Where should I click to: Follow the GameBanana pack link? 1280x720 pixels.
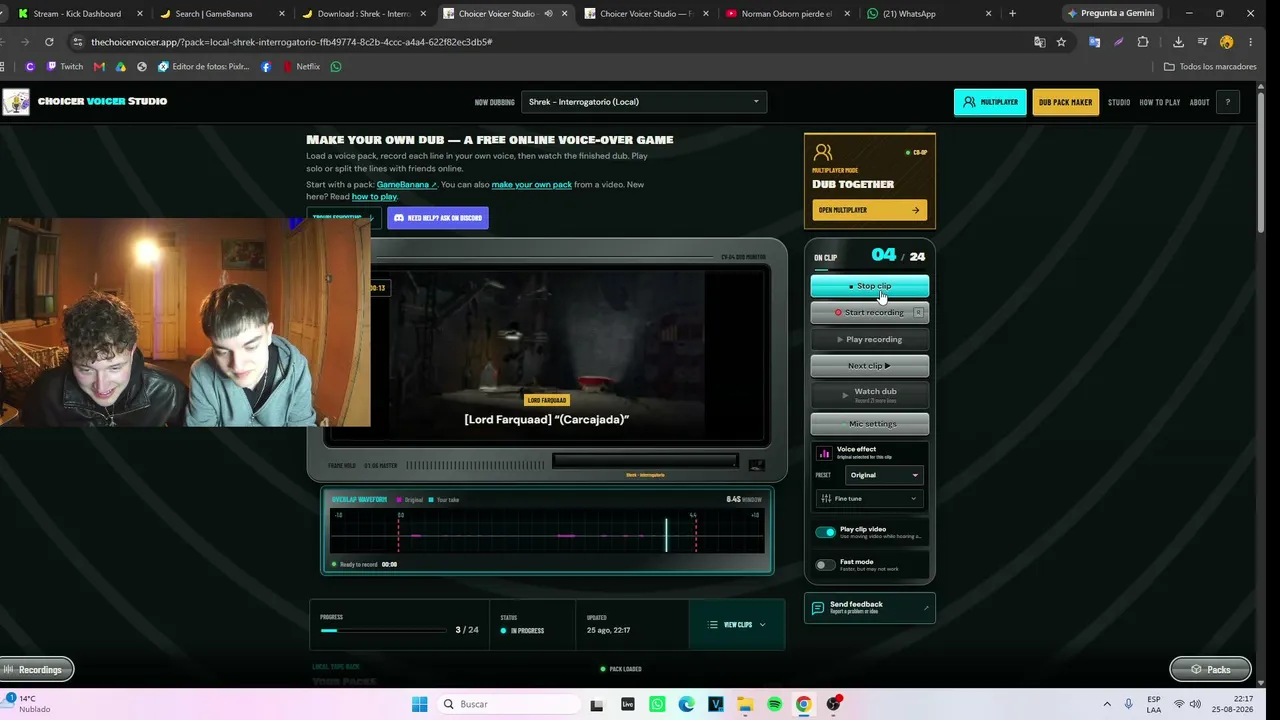coord(406,185)
